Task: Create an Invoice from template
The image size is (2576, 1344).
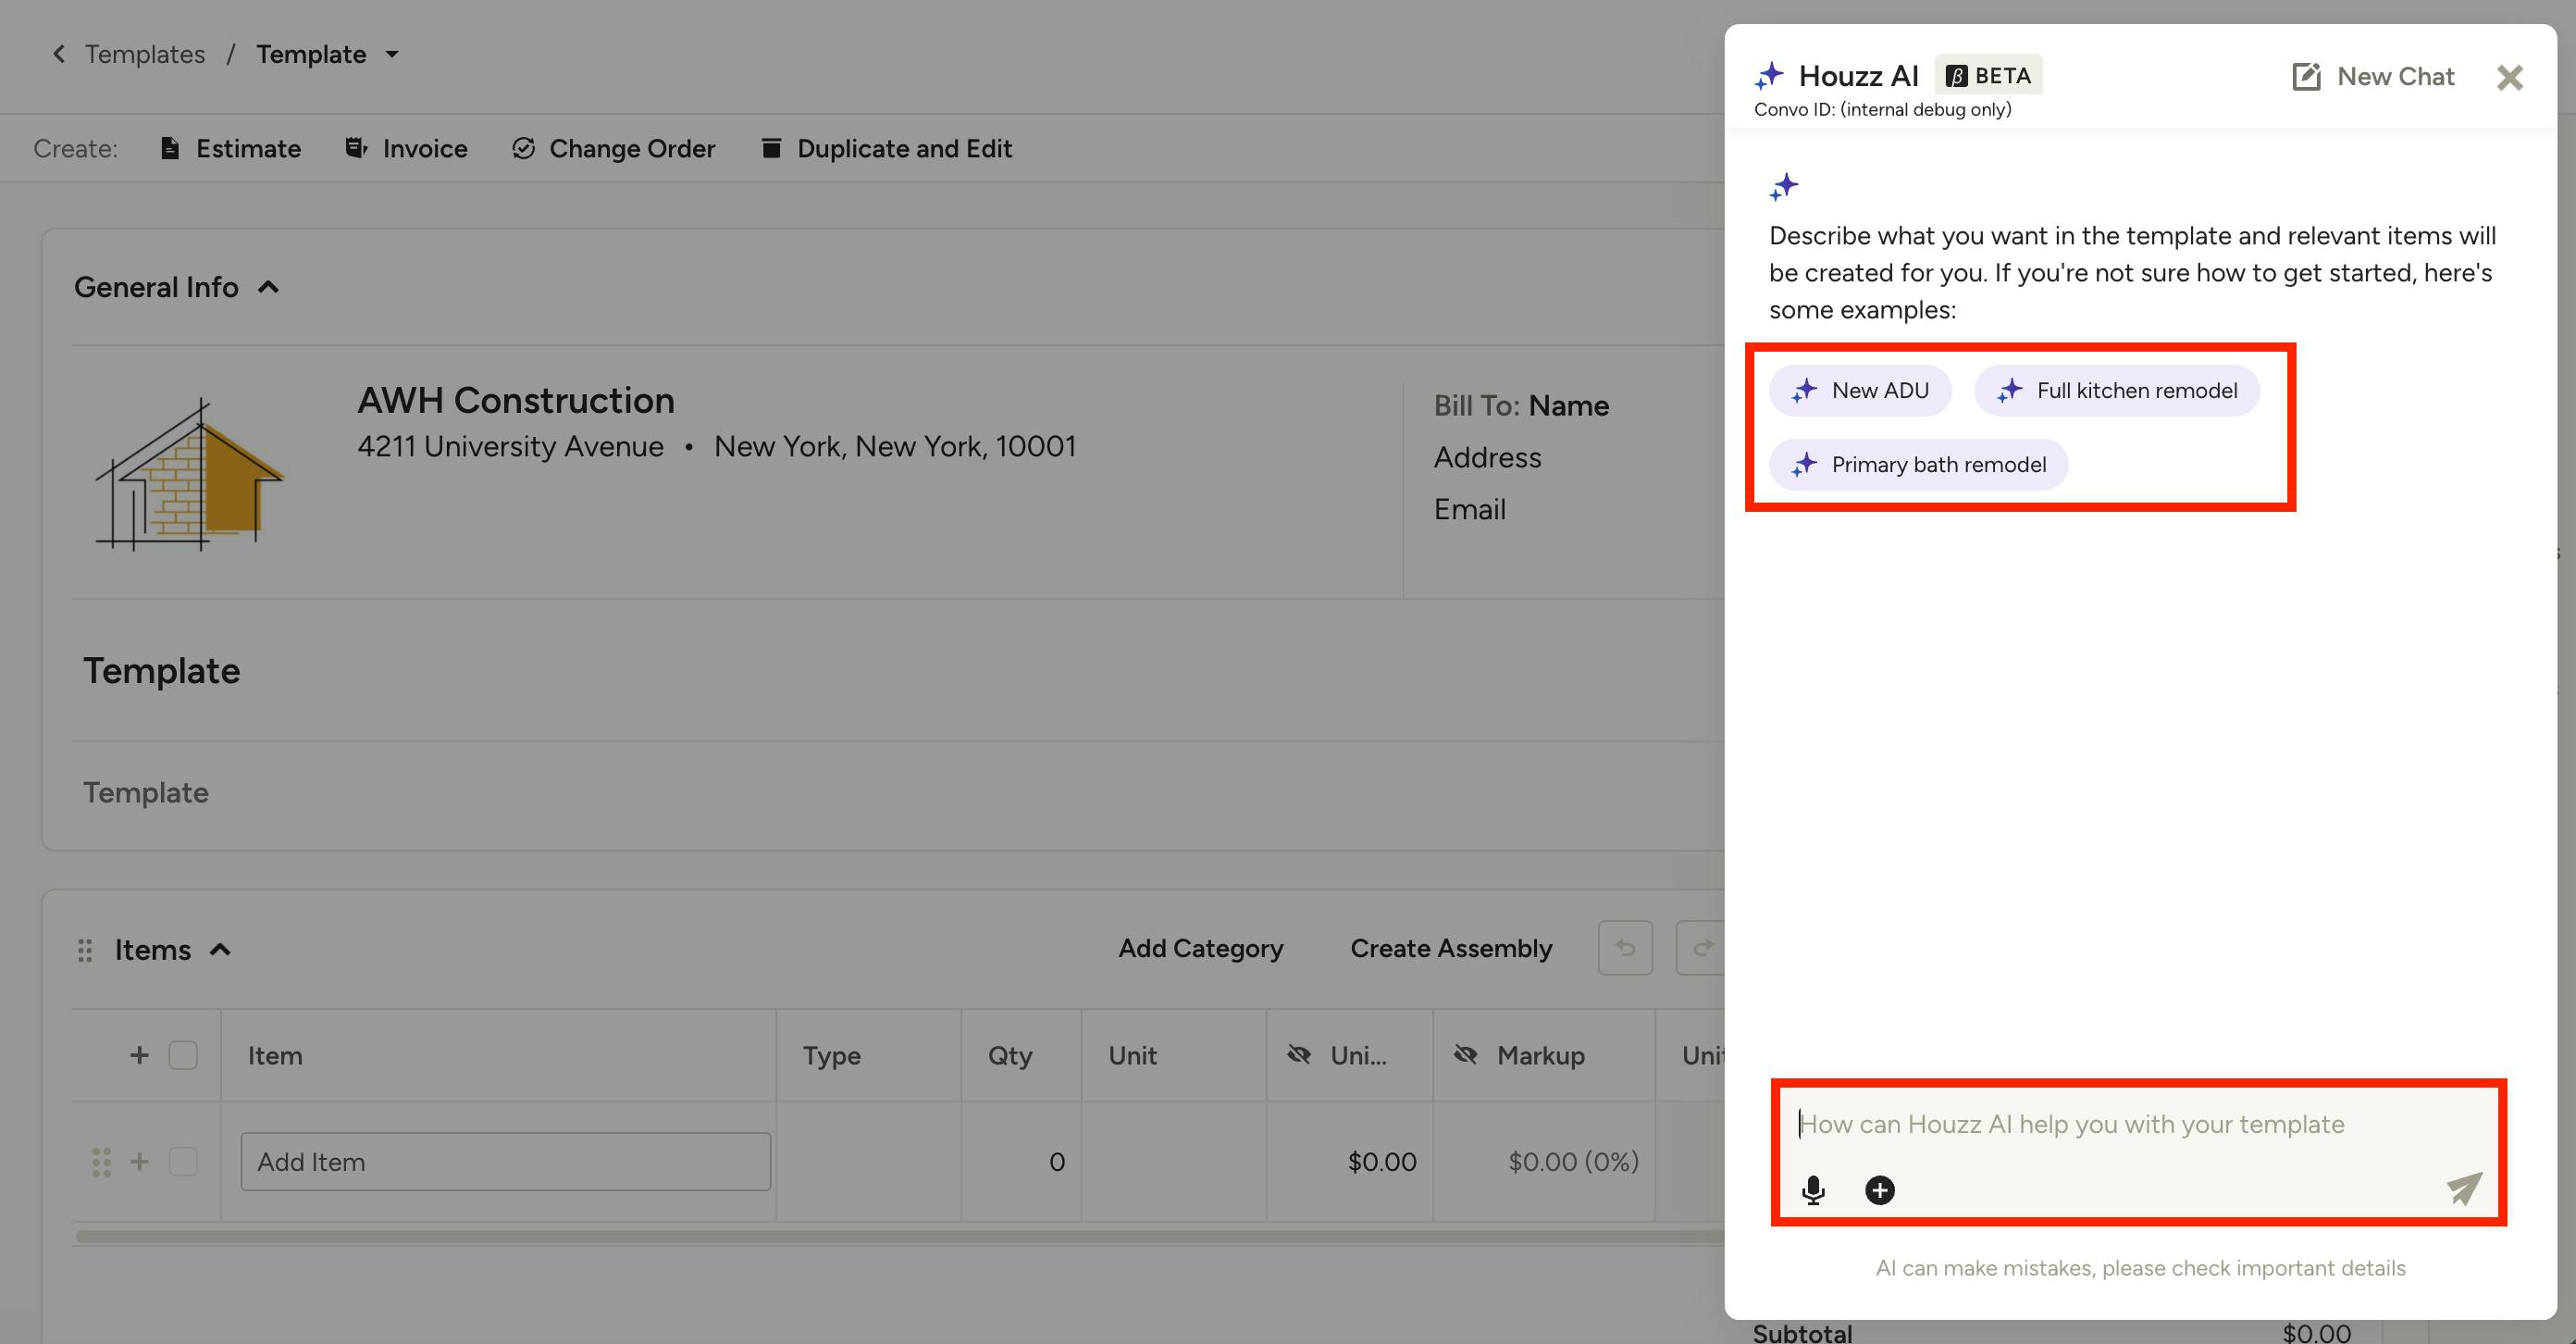Action: click(406, 148)
